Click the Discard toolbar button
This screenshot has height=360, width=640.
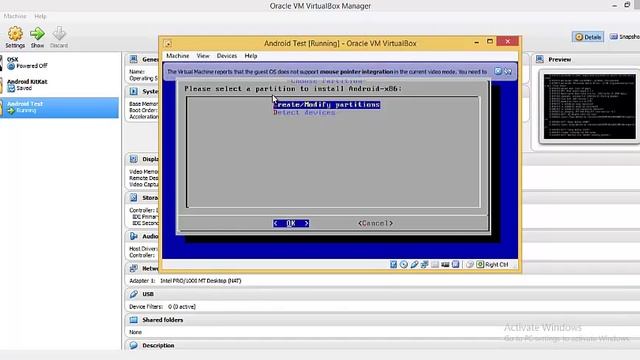point(59,37)
